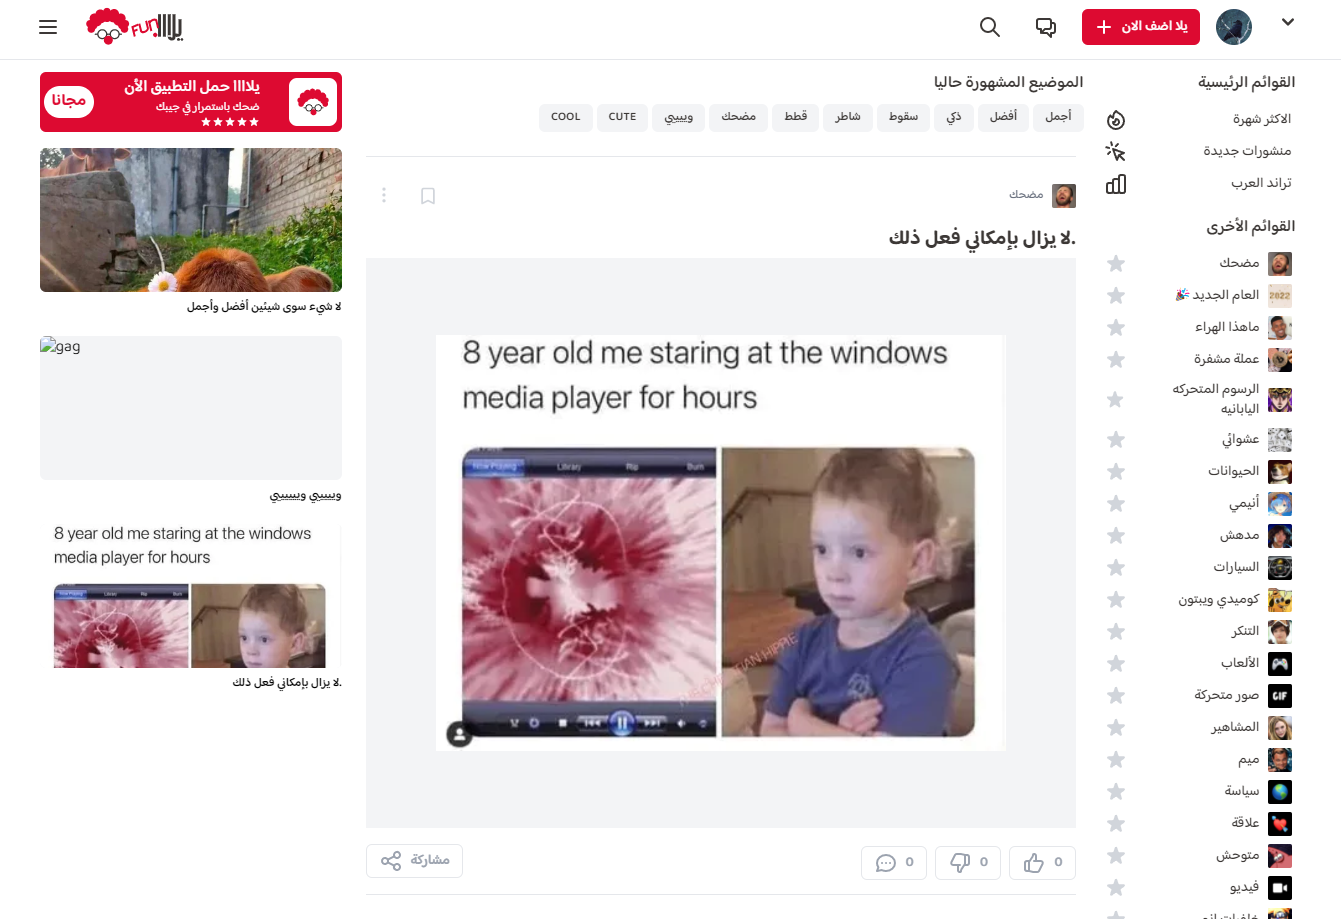Click the red يلا اضف الان button
The width and height of the screenshot is (1341, 919).
point(1141,27)
